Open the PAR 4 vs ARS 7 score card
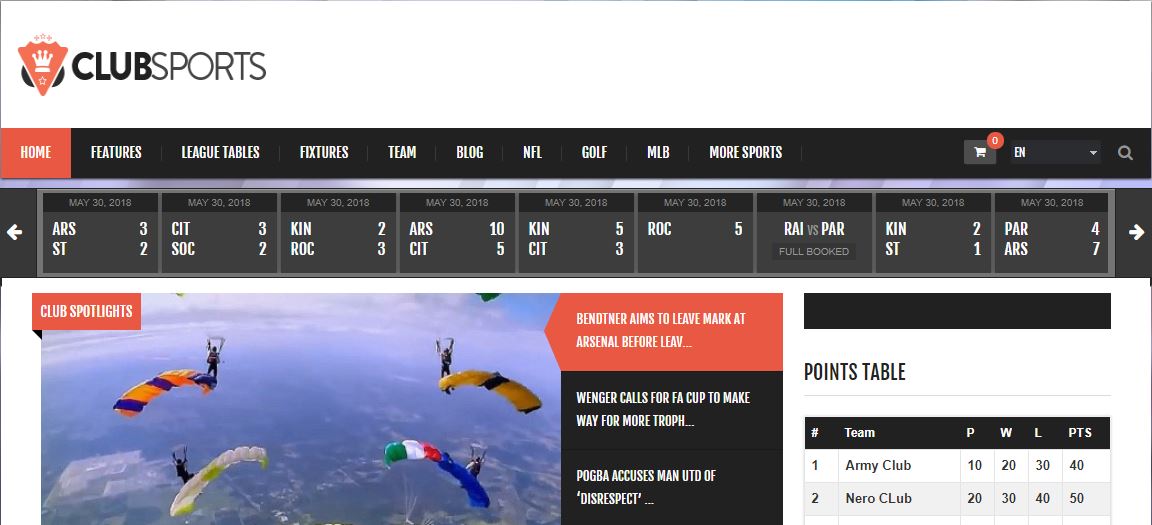 [1052, 233]
